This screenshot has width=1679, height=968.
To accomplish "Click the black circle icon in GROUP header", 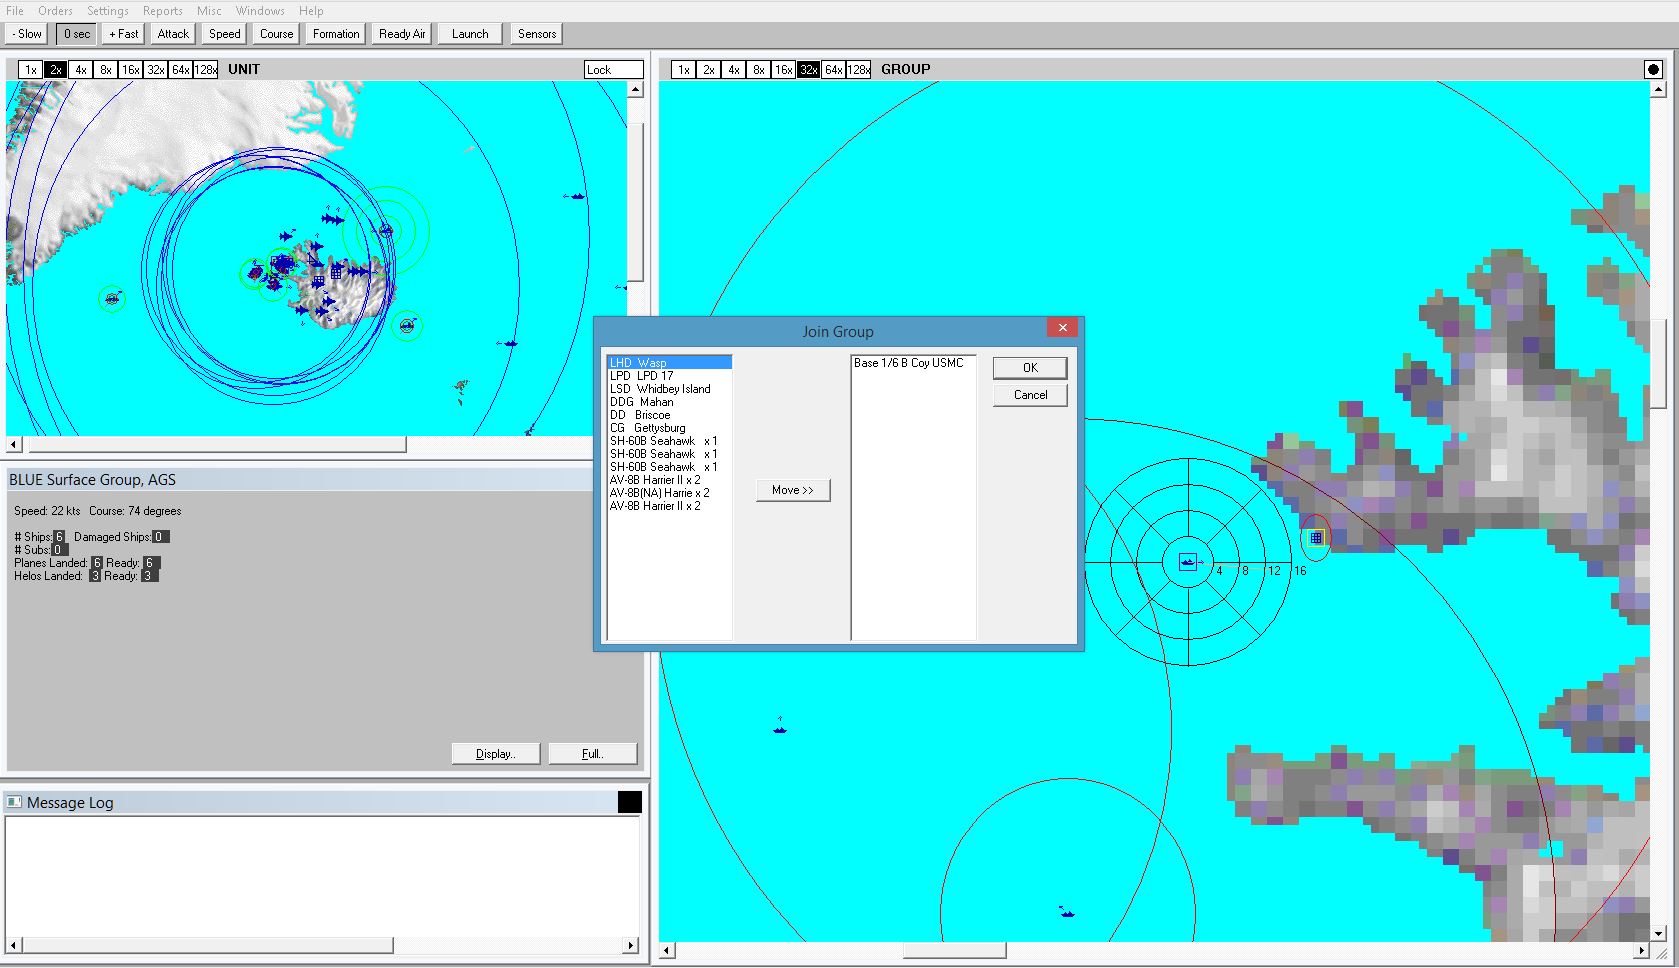I will 1653,70.
